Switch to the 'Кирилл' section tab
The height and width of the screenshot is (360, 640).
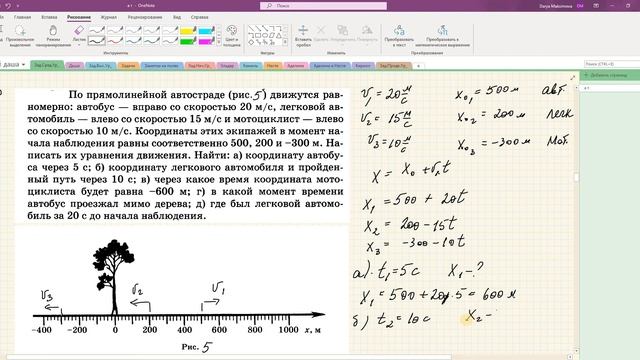(x=363, y=65)
